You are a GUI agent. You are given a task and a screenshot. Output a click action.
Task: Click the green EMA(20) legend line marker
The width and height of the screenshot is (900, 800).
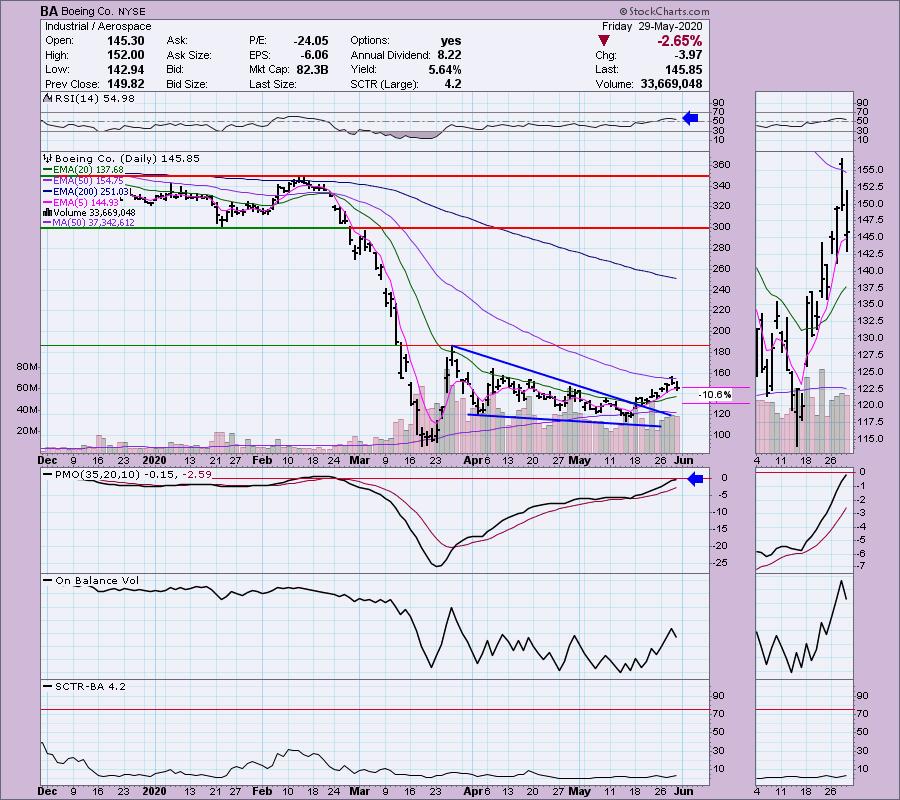click(47, 170)
